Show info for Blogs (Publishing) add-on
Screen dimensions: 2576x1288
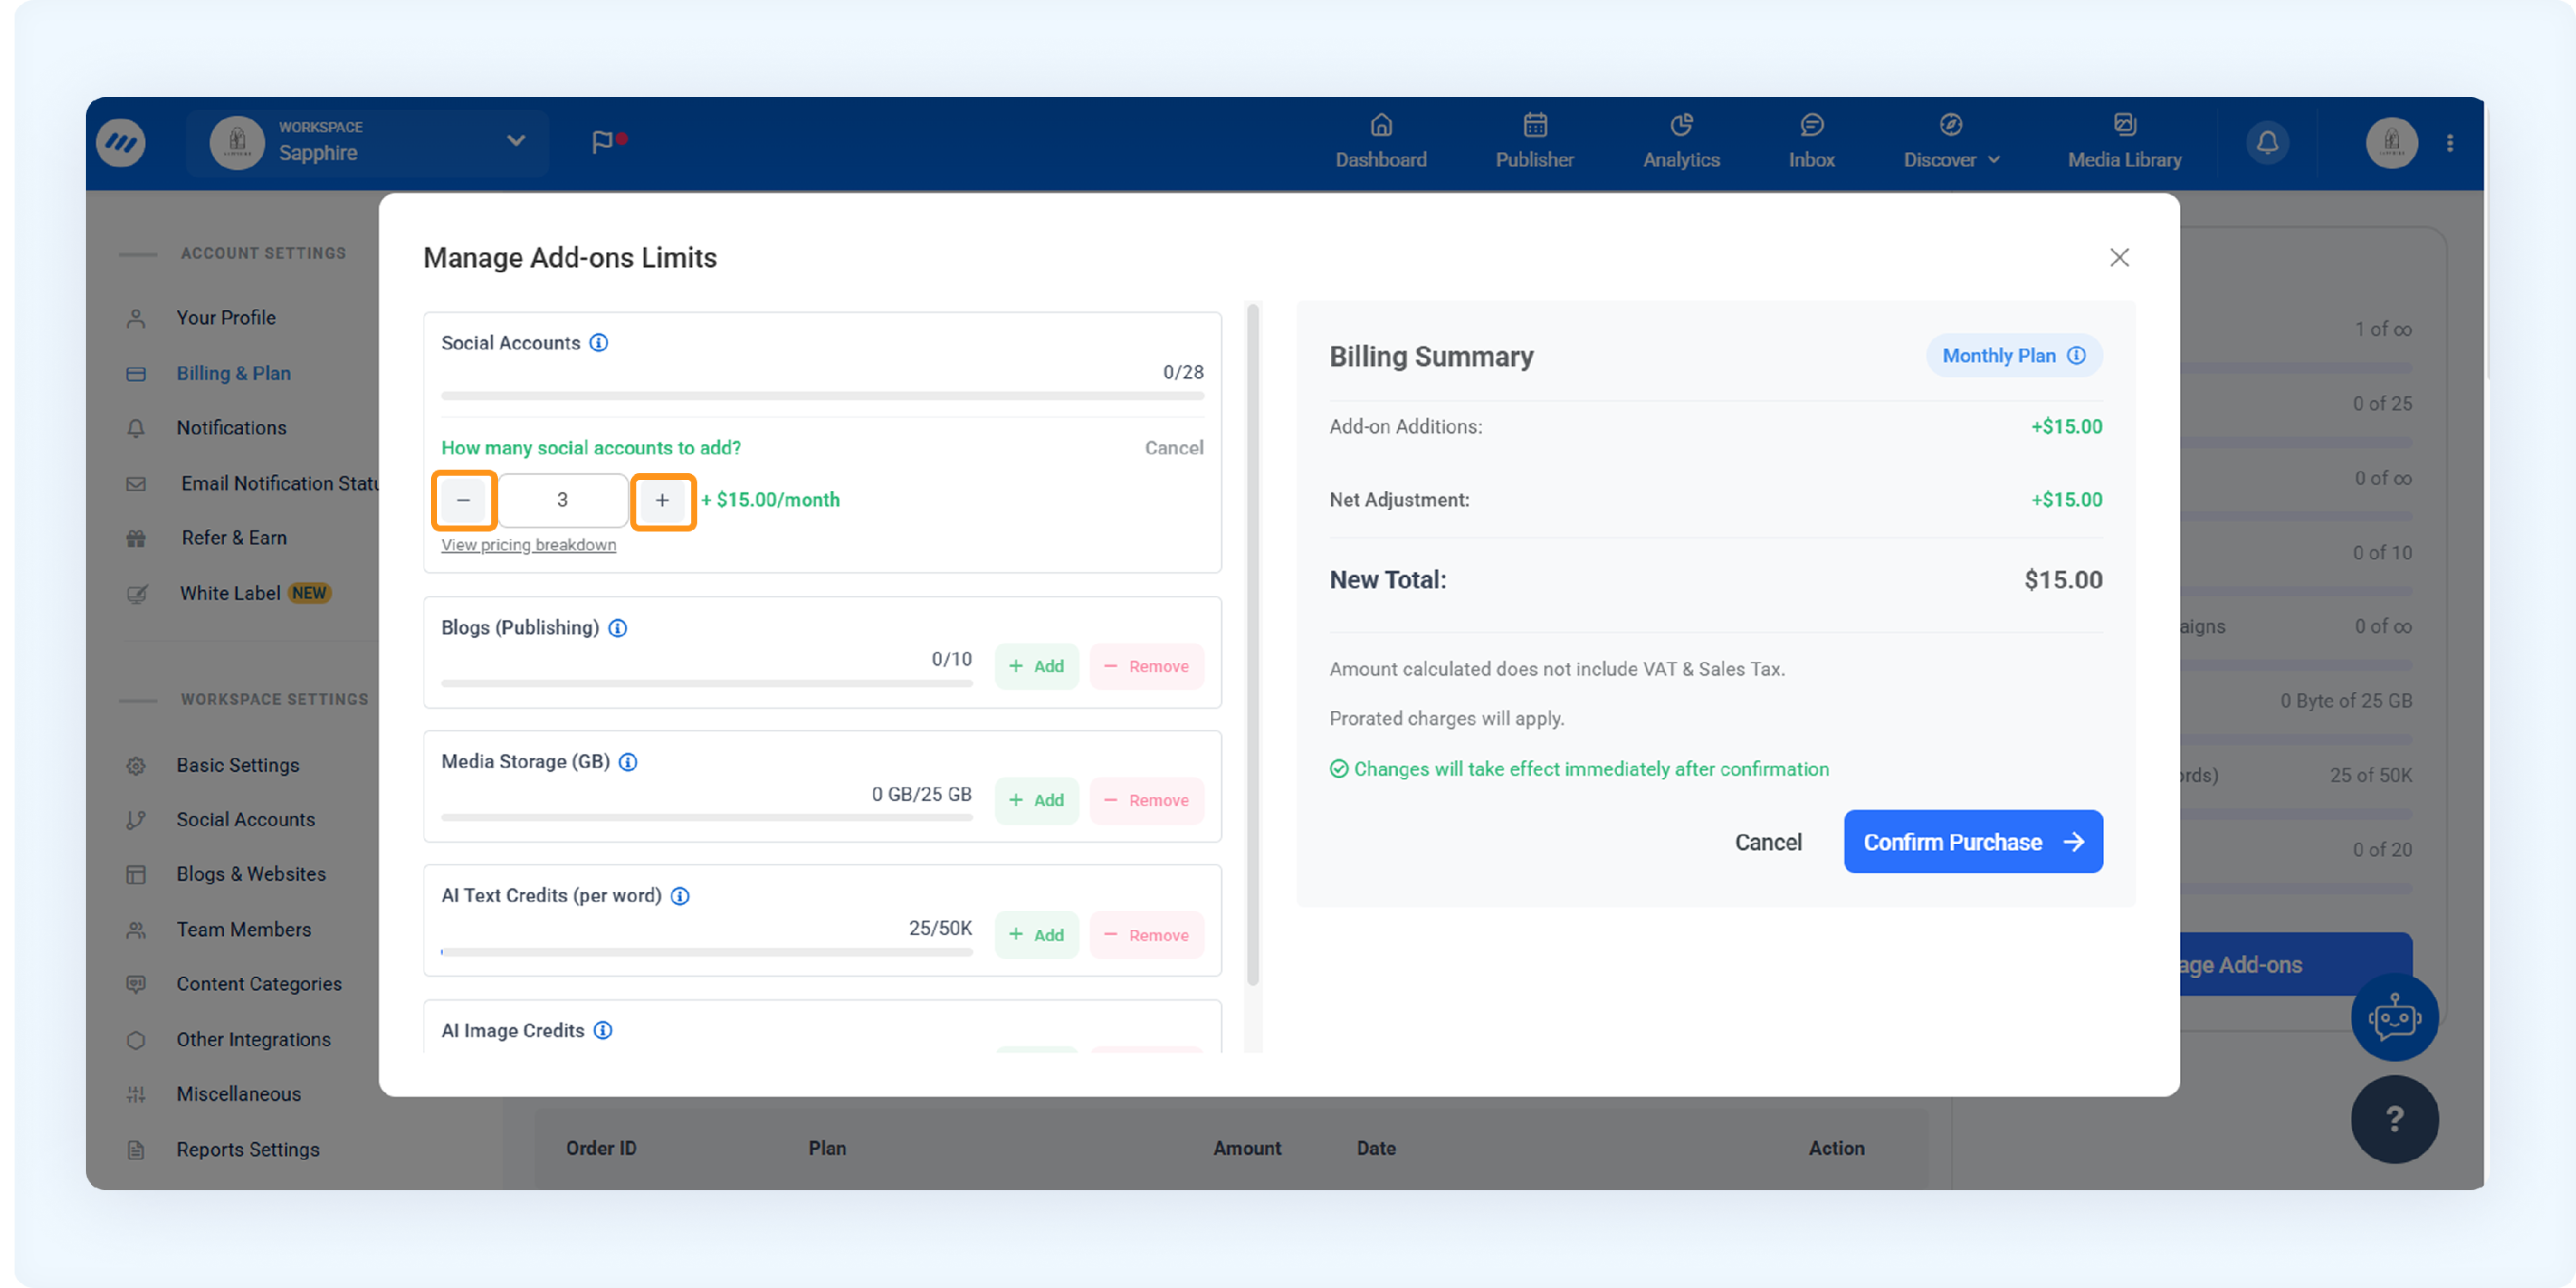tap(618, 628)
